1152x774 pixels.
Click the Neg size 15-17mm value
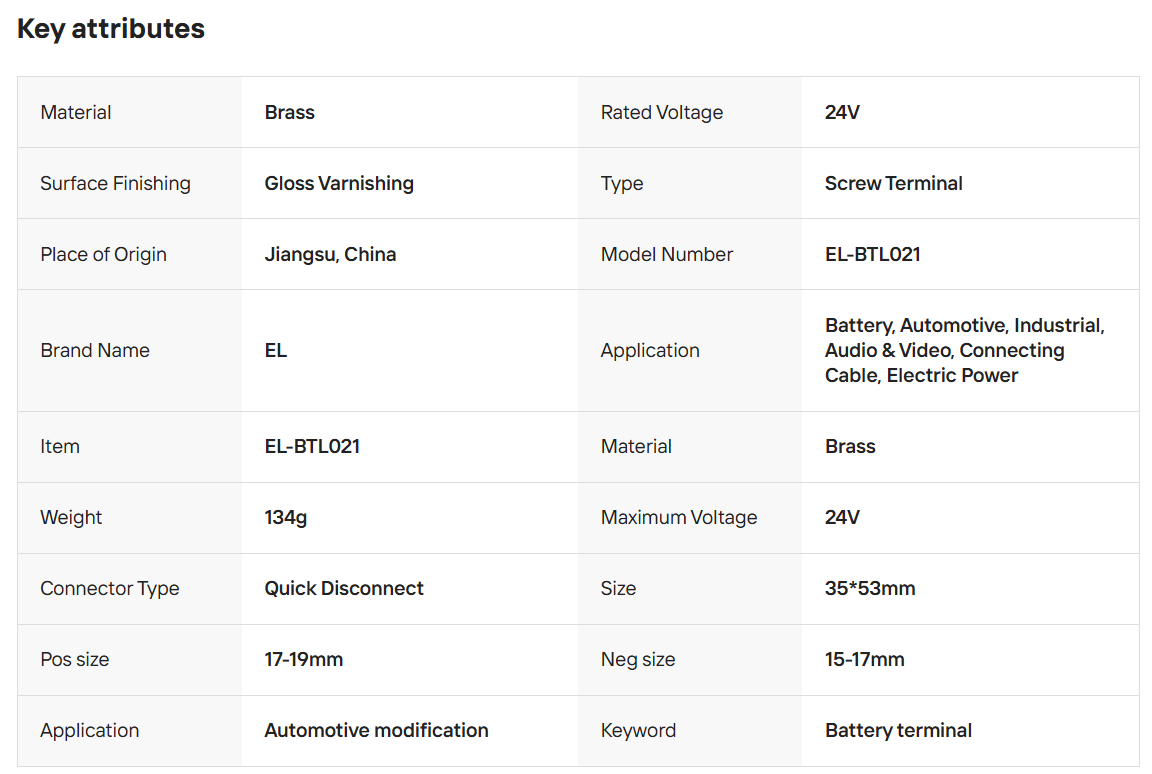click(864, 659)
